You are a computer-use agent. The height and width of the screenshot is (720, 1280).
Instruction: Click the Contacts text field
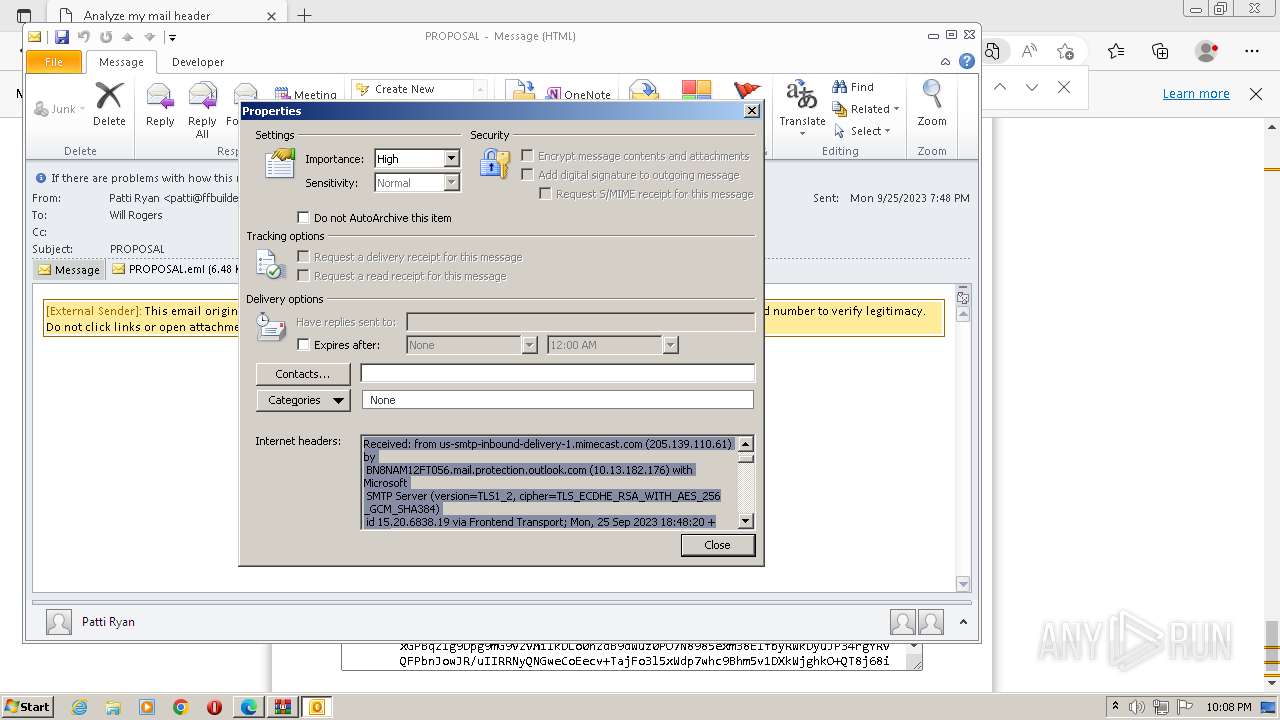[x=557, y=373]
